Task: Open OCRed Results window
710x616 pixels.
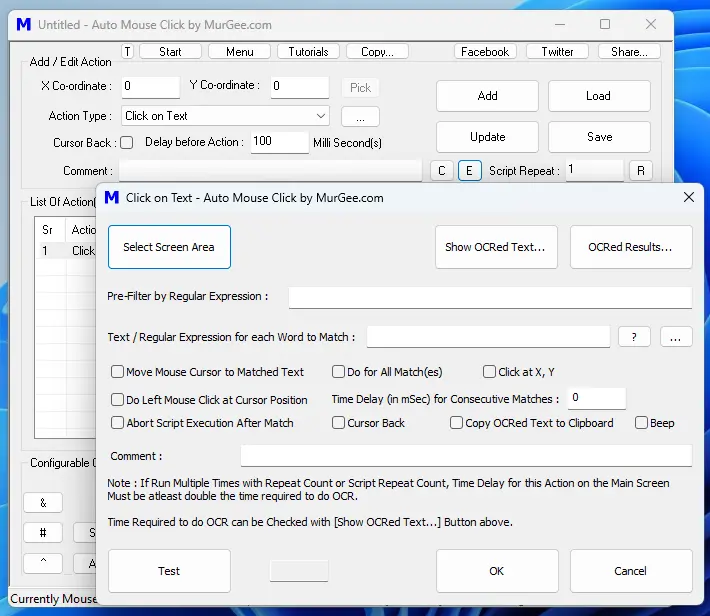Action: pyautogui.click(x=631, y=247)
